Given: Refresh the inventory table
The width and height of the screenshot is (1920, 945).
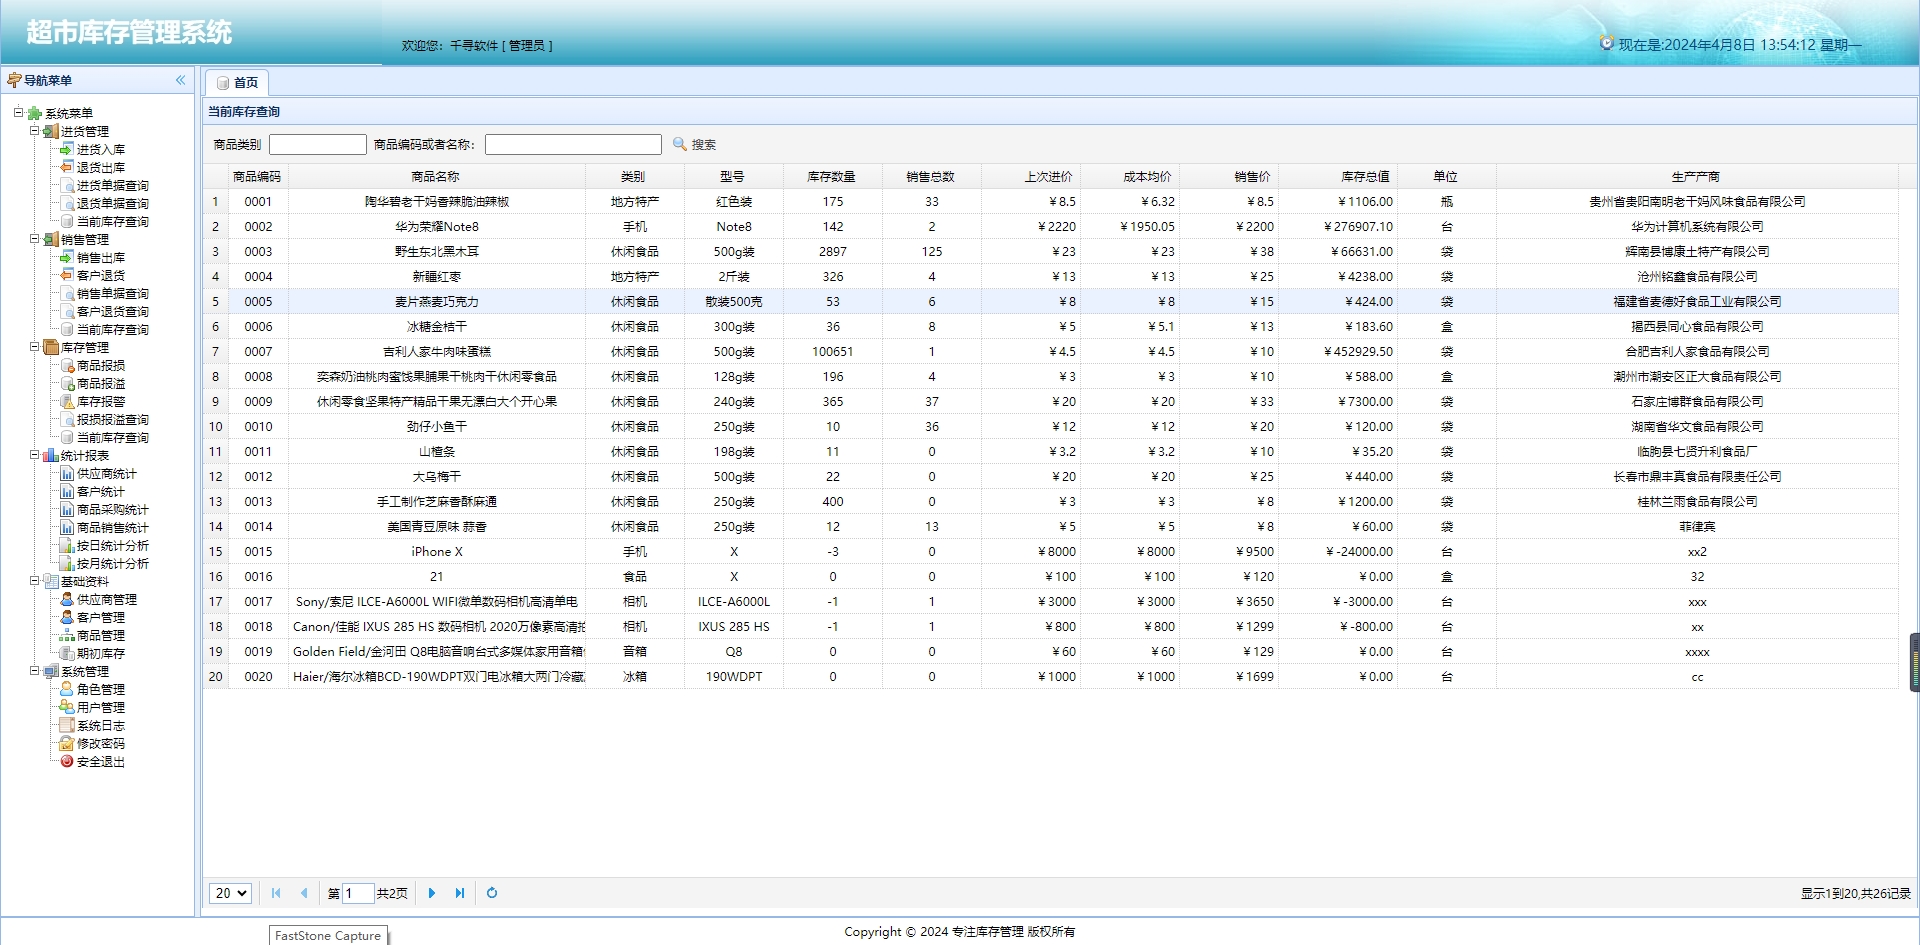Looking at the screenshot, I should click(492, 893).
